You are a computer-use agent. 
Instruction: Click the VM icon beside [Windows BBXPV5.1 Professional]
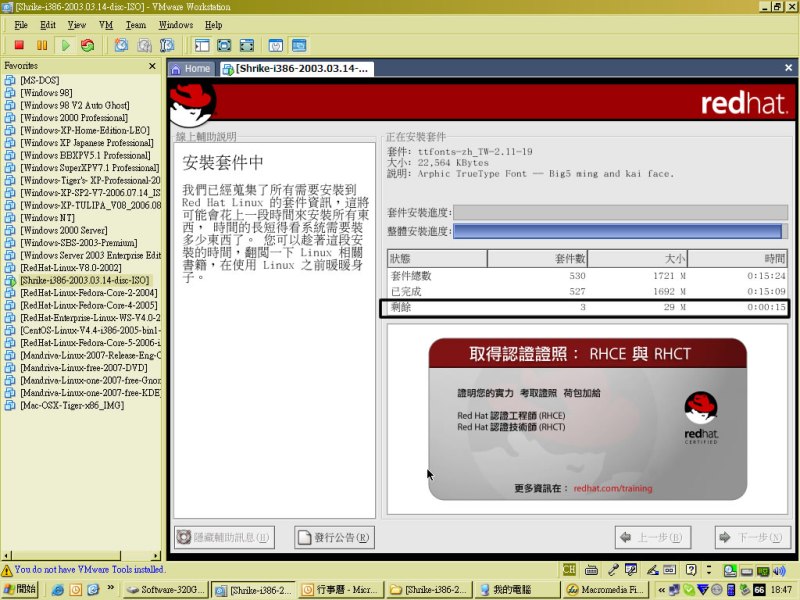click(10, 155)
